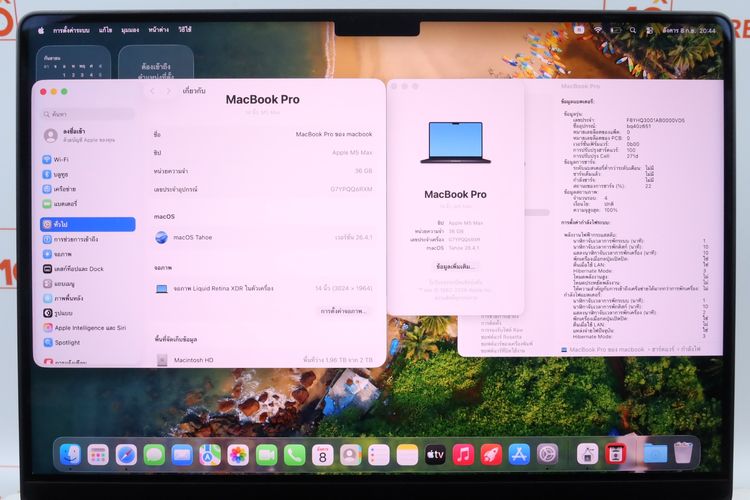Launch Apple TV from the Dock
This screenshot has height=500, width=750.
[x=435, y=455]
